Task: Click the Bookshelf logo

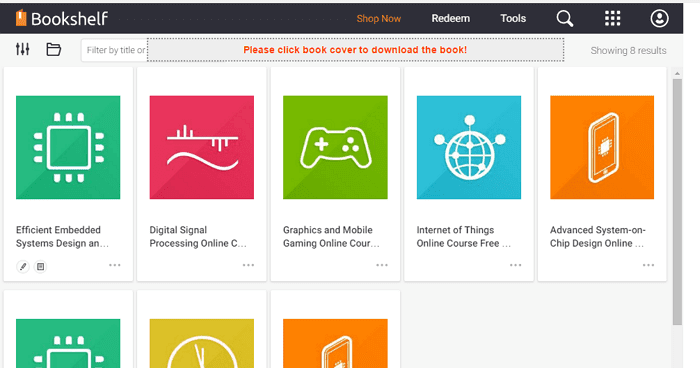Action: [62, 18]
